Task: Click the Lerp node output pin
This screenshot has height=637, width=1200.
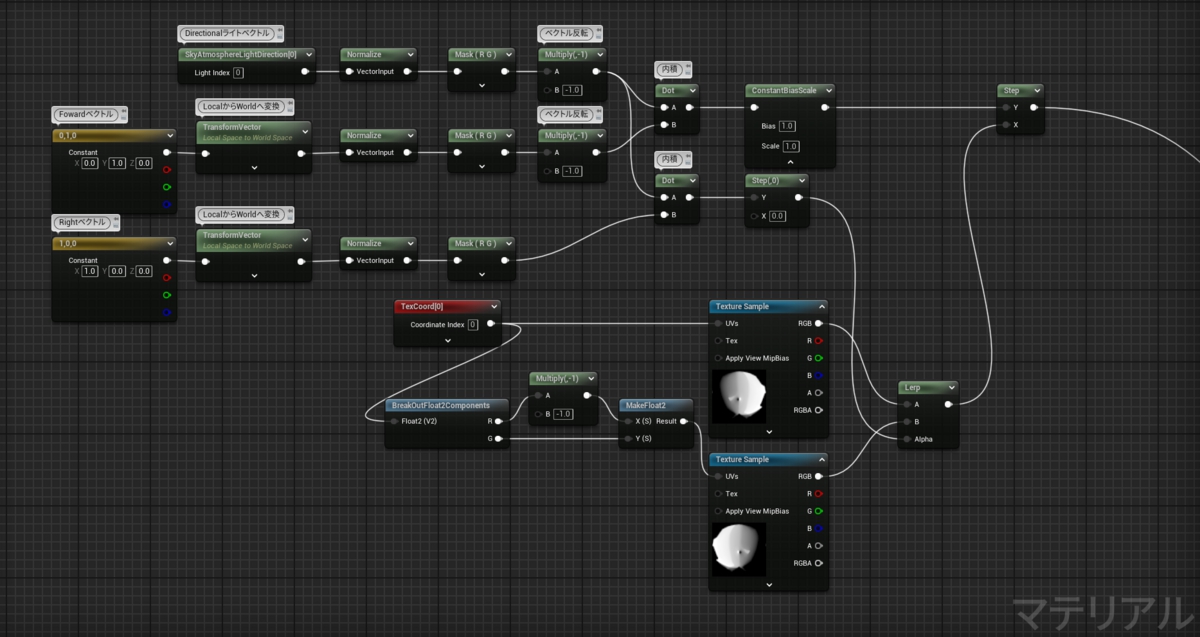Action: pos(949,404)
